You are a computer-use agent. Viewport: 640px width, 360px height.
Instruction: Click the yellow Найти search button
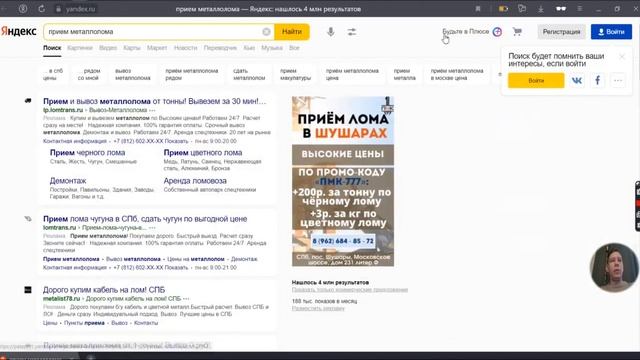tap(292, 32)
